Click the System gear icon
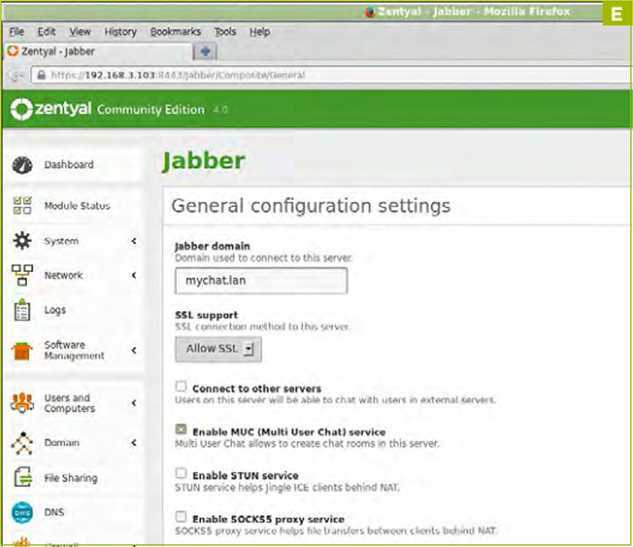633x547 pixels. [22, 241]
